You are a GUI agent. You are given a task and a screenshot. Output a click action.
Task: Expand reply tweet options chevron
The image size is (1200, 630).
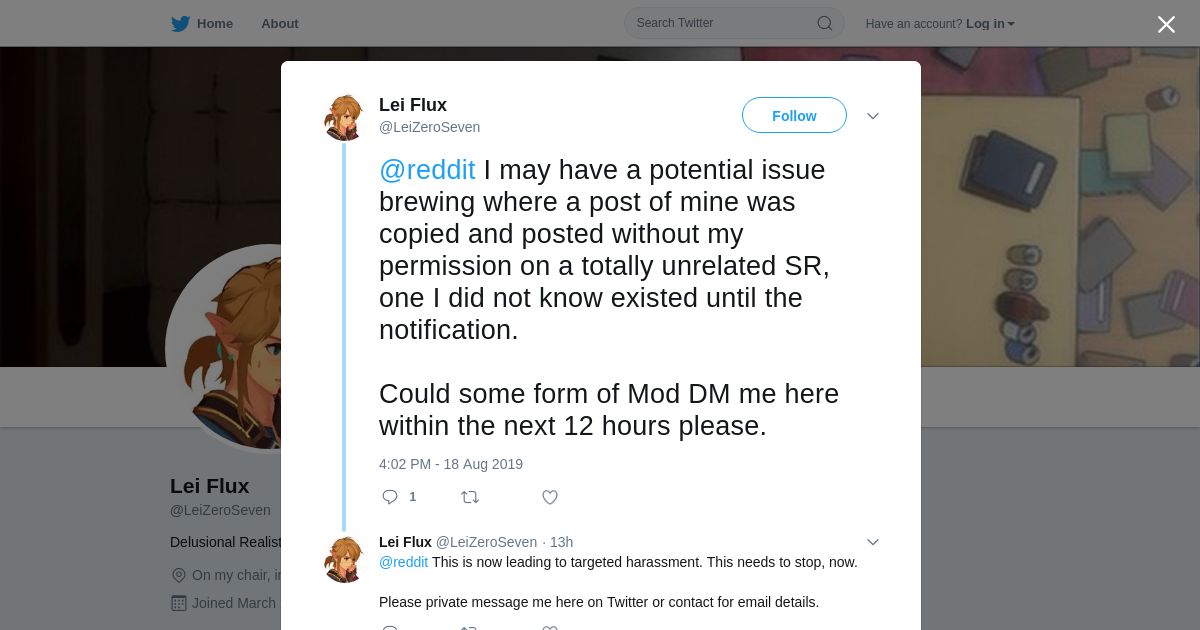872,542
